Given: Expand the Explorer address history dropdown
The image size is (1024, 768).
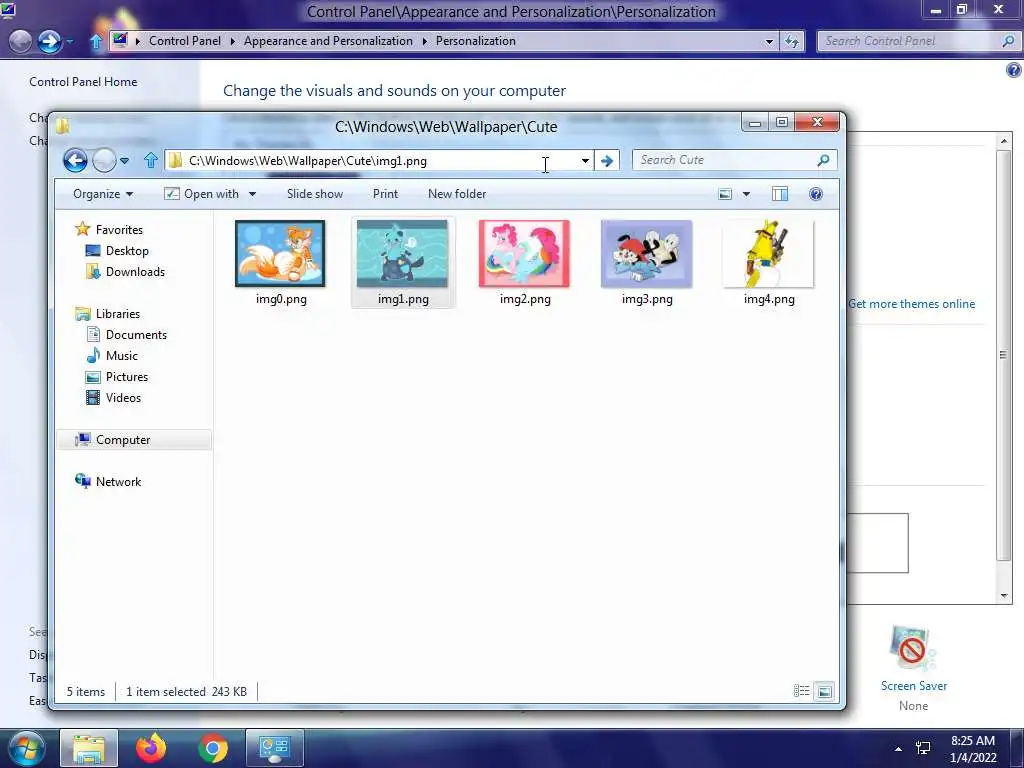Looking at the screenshot, I should coord(585,161).
